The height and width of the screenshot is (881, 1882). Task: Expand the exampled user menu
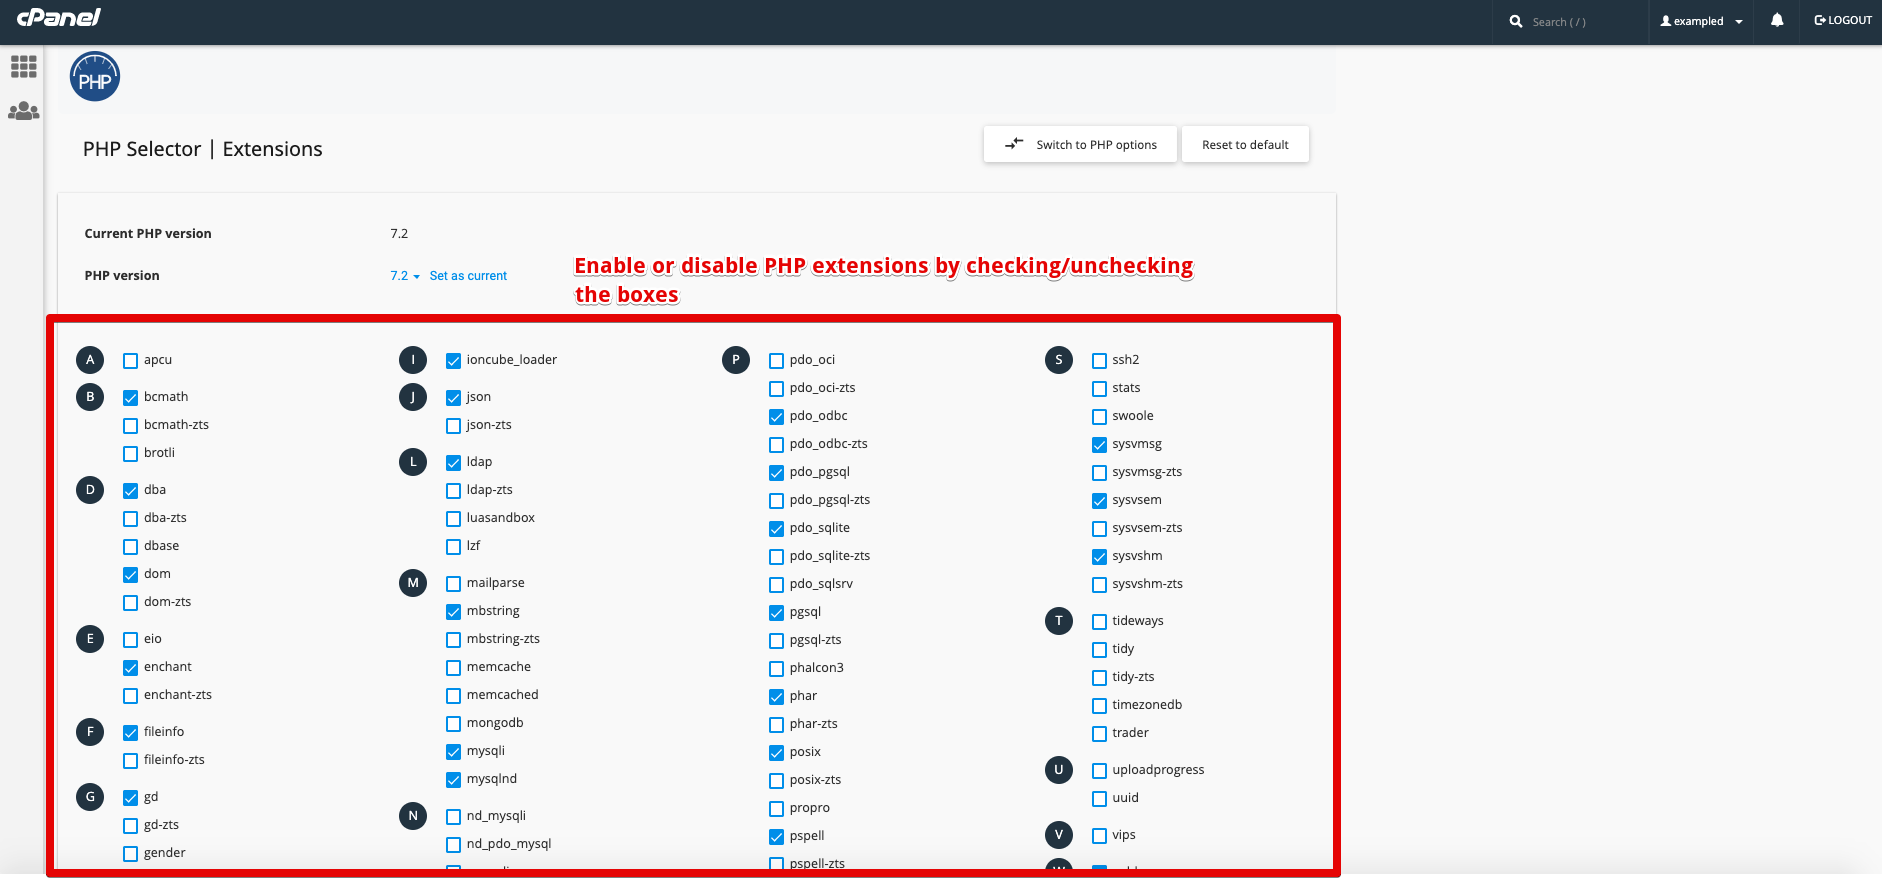tap(1701, 21)
